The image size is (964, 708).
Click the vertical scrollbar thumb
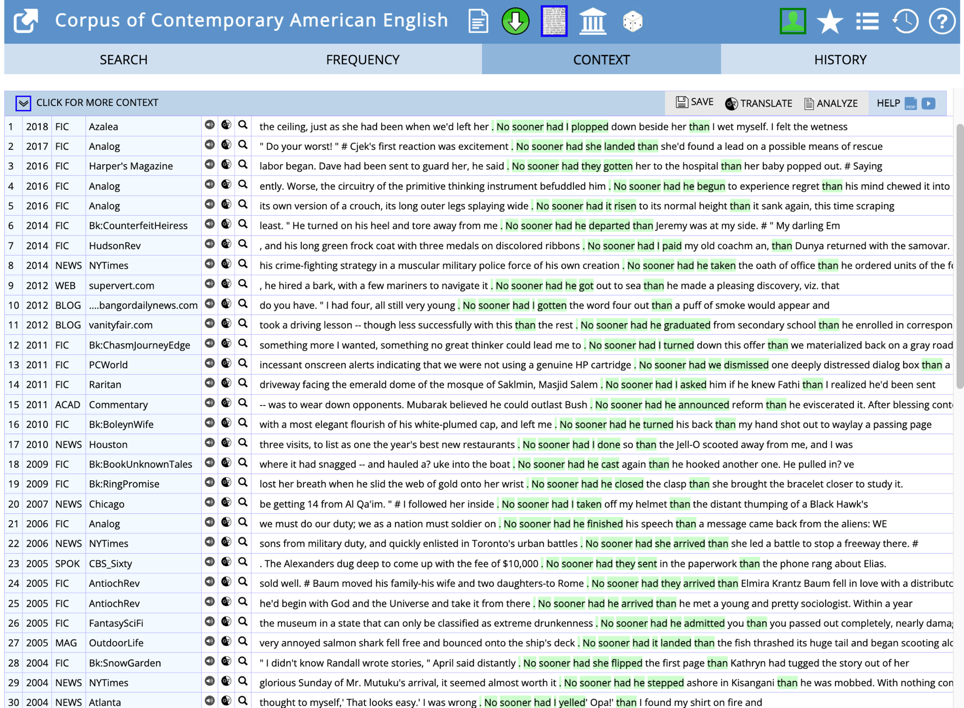(x=960, y=257)
